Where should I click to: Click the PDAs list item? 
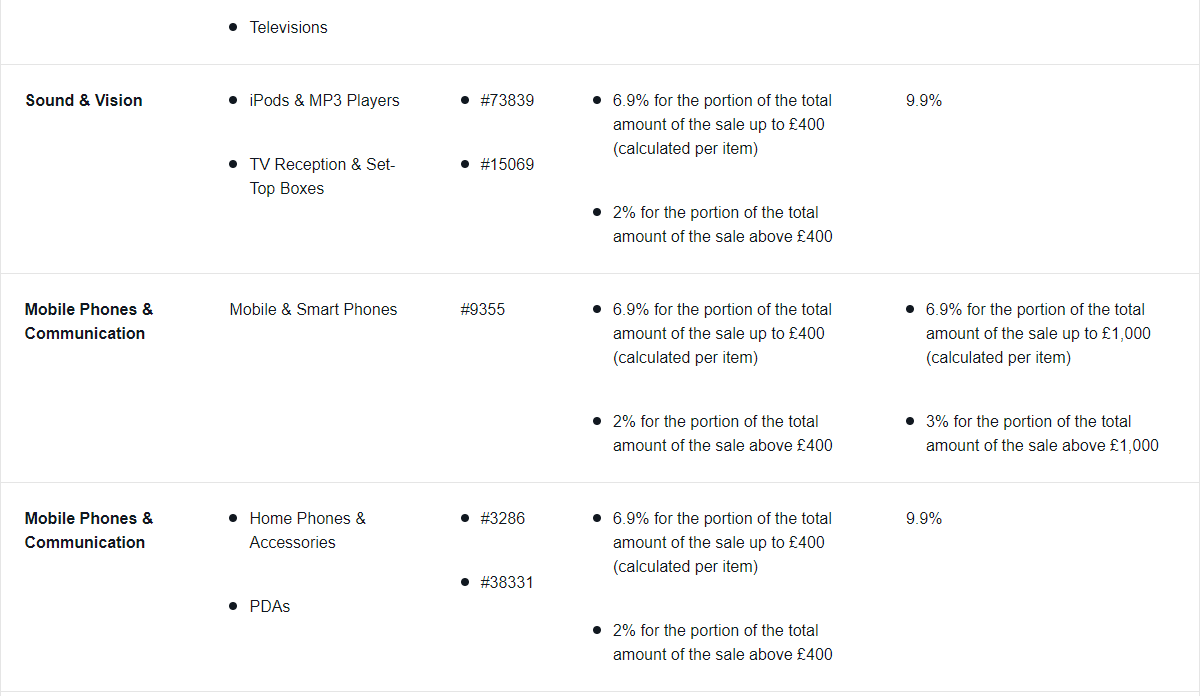[x=270, y=606]
